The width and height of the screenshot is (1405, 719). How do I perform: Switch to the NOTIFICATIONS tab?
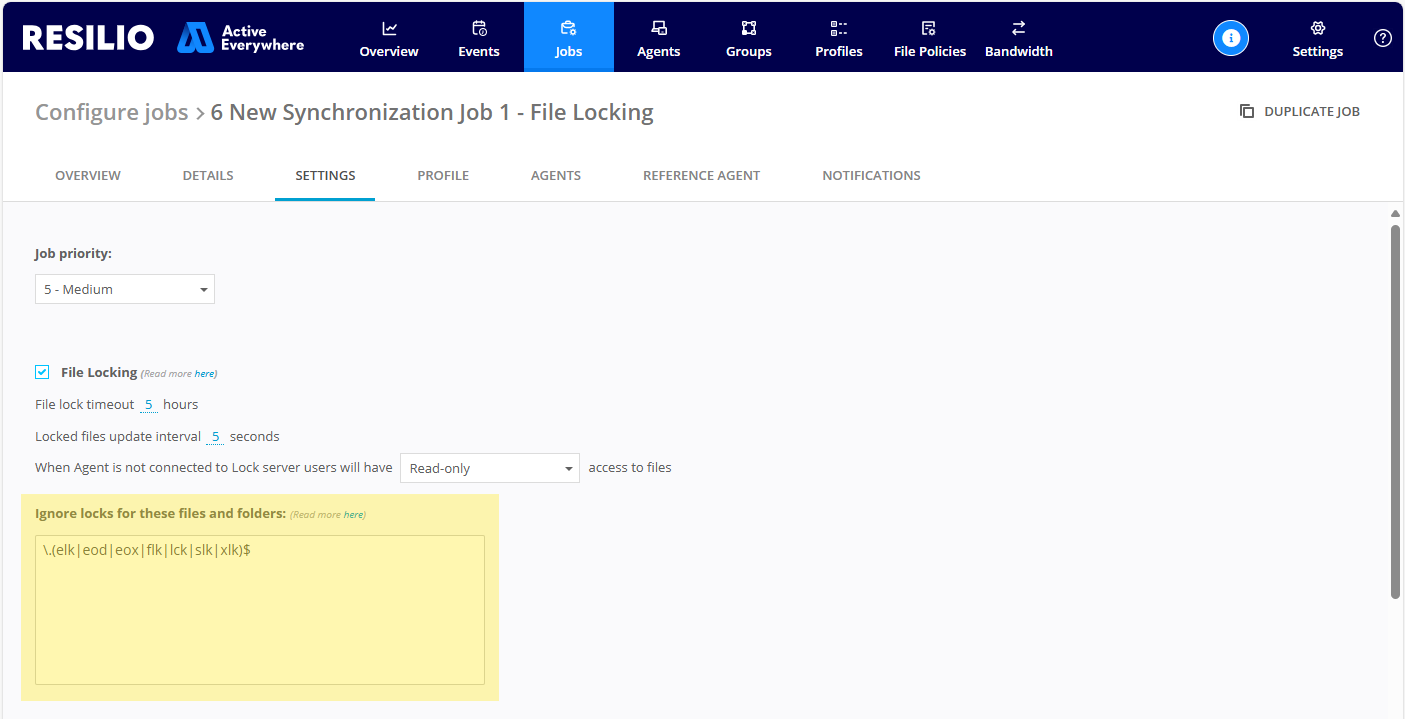(x=871, y=175)
